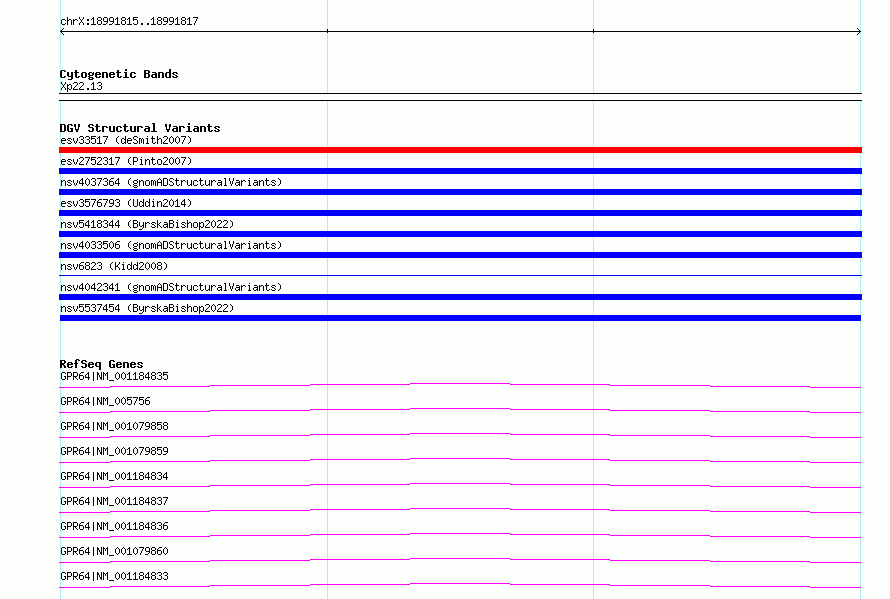Screen dimensions: 890x599
Task: Click the magenta line under GPR64|NM_001184834
Action: point(460,485)
